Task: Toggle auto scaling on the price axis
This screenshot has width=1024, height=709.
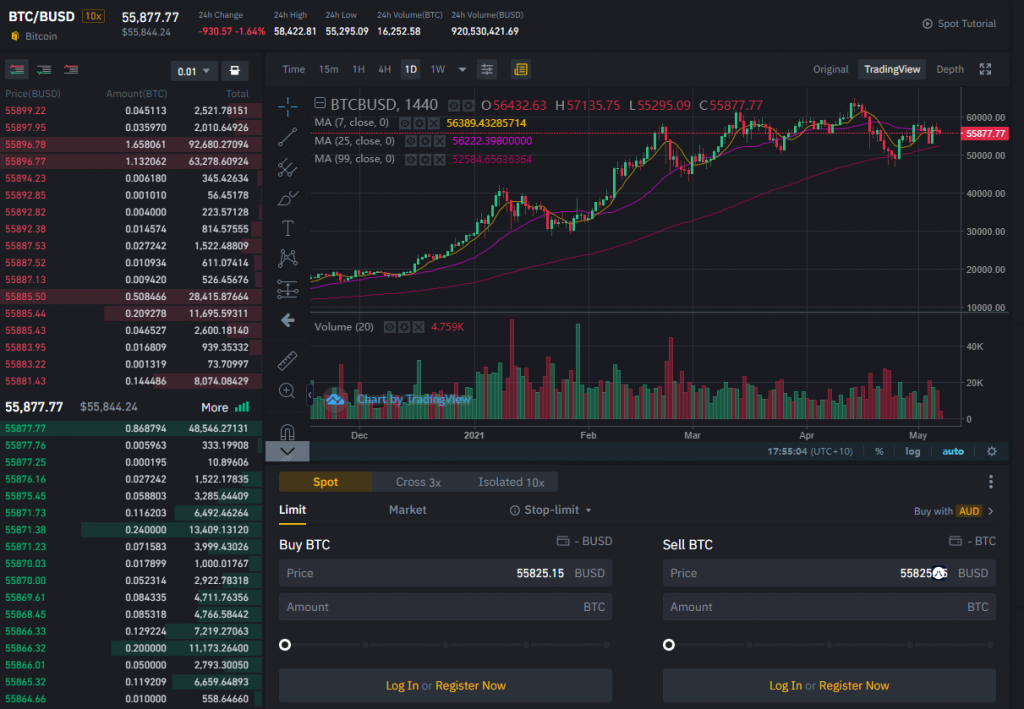Action: [x=952, y=451]
